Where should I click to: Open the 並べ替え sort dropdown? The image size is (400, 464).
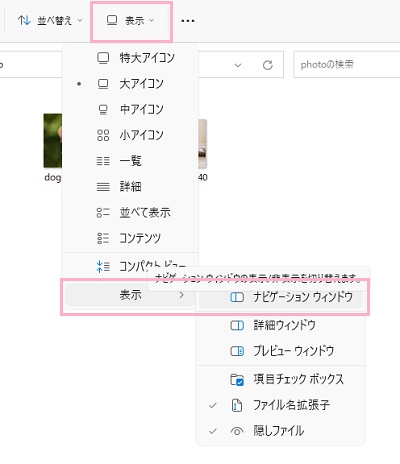pos(50,21)
